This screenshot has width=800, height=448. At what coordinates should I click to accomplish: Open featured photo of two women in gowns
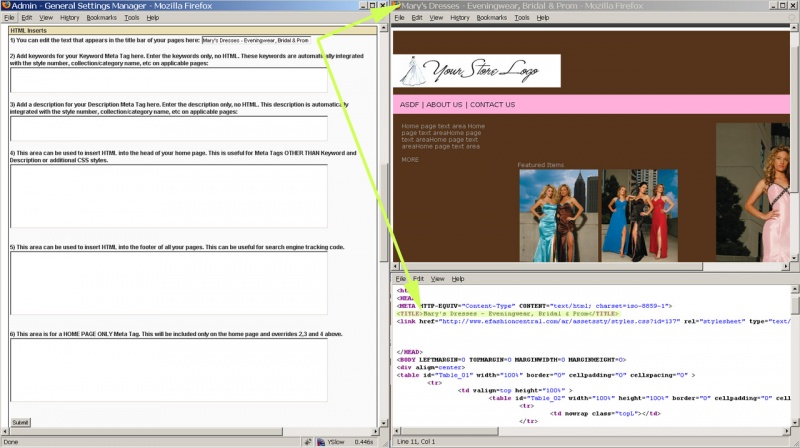(x=559, y=216)
